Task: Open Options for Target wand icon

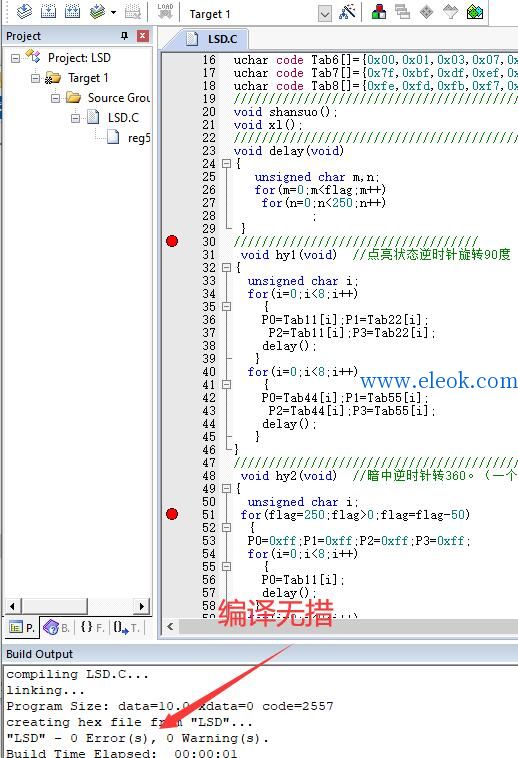Action: pos(347,12)
